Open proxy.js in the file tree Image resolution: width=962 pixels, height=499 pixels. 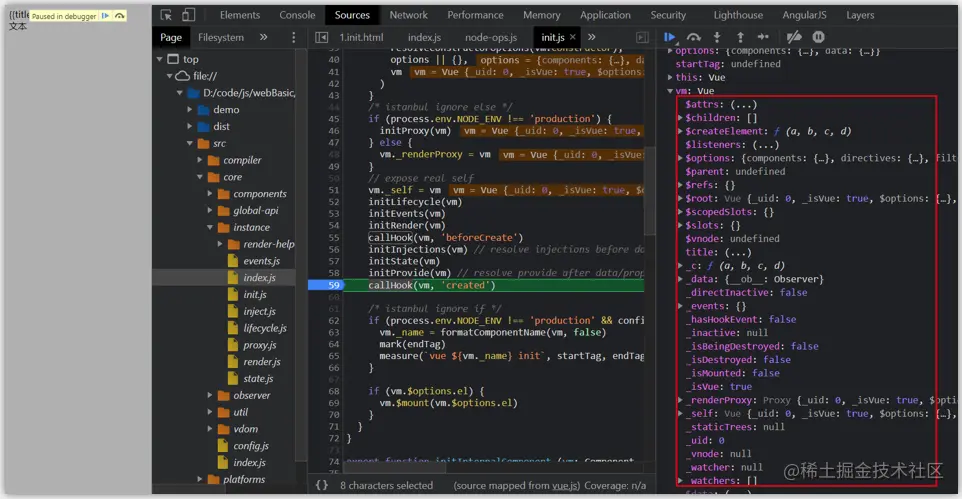[260, 345]
